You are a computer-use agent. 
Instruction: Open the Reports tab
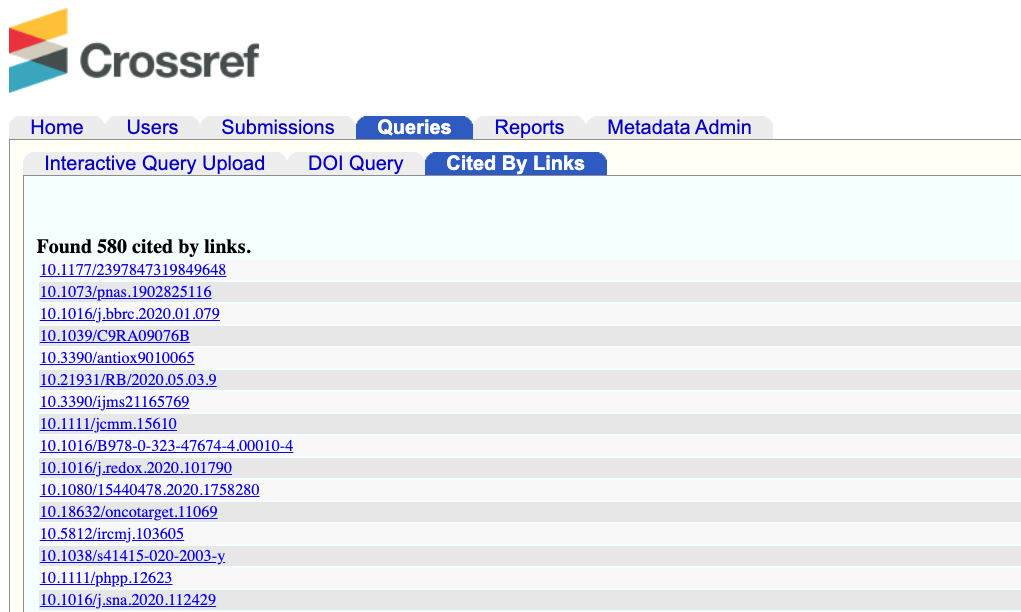pos(529,127)
